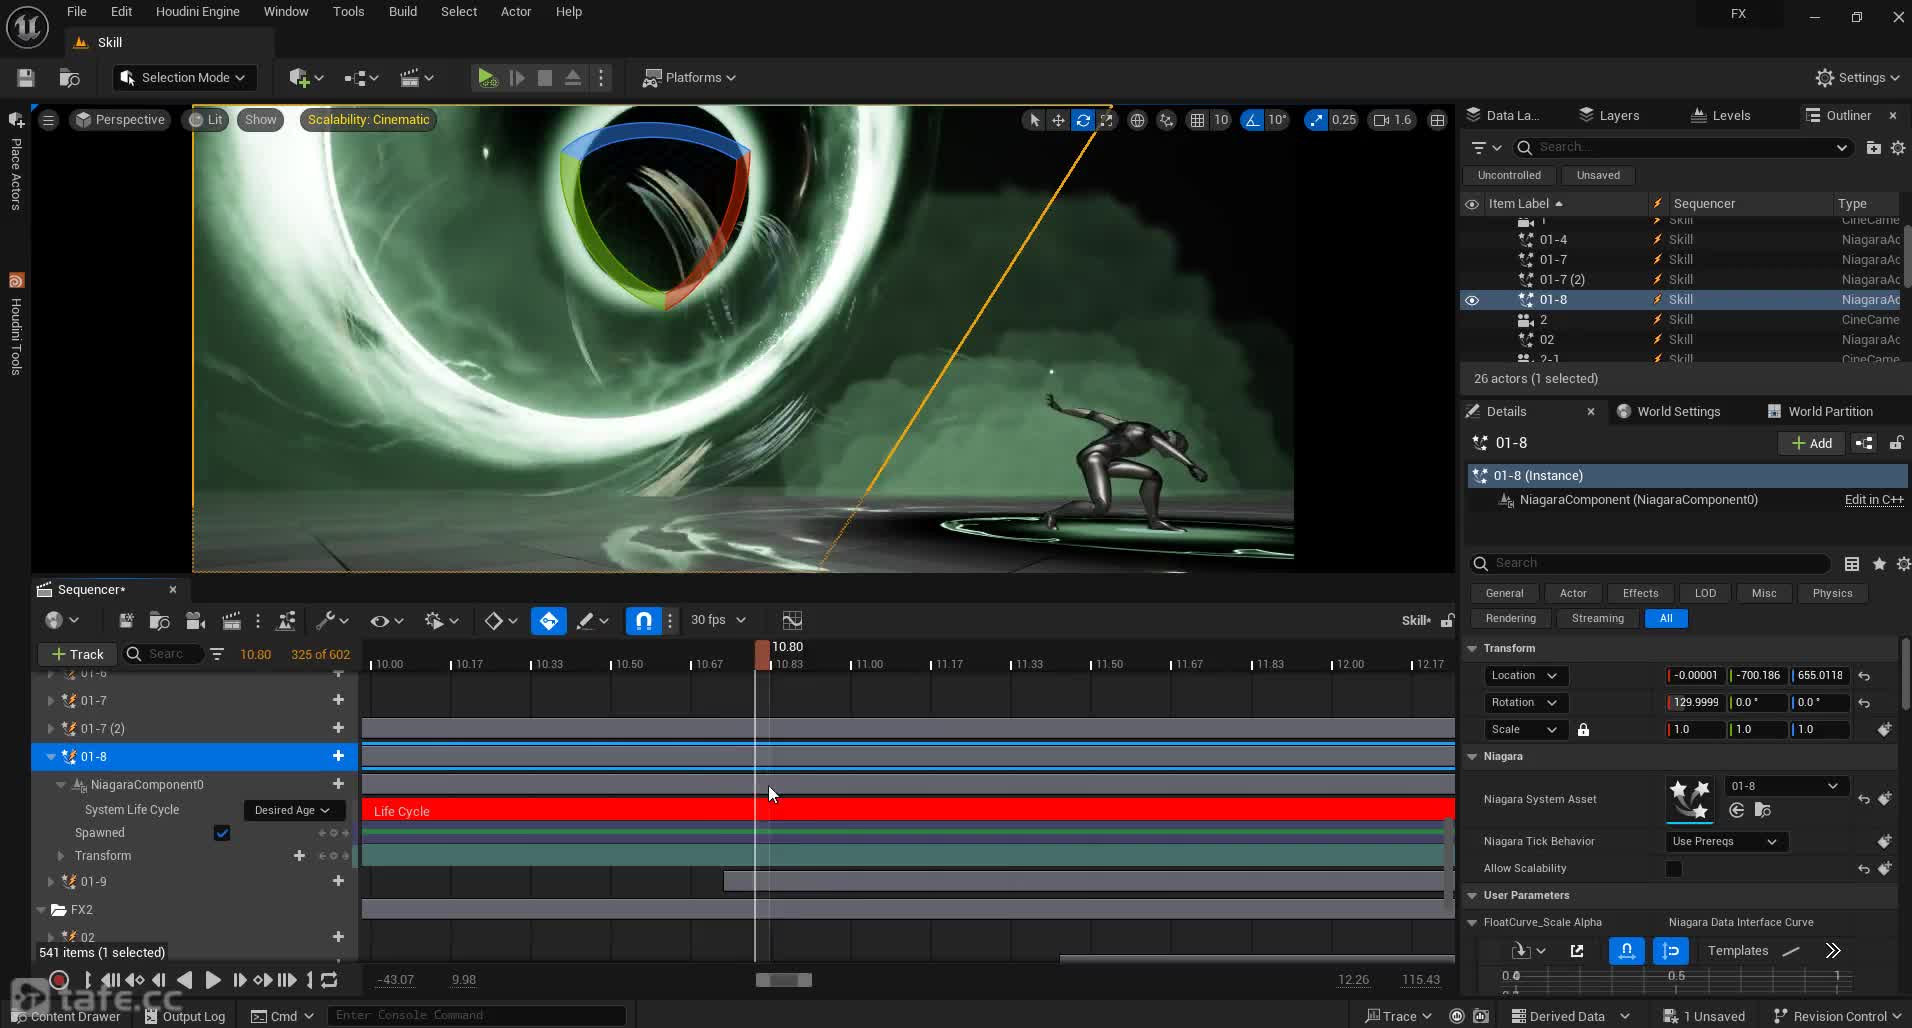1912x1028 pixels.
Task: Toggle rotation angle snapping icon
Action: pyautogui.click(x=1251, y=120)
